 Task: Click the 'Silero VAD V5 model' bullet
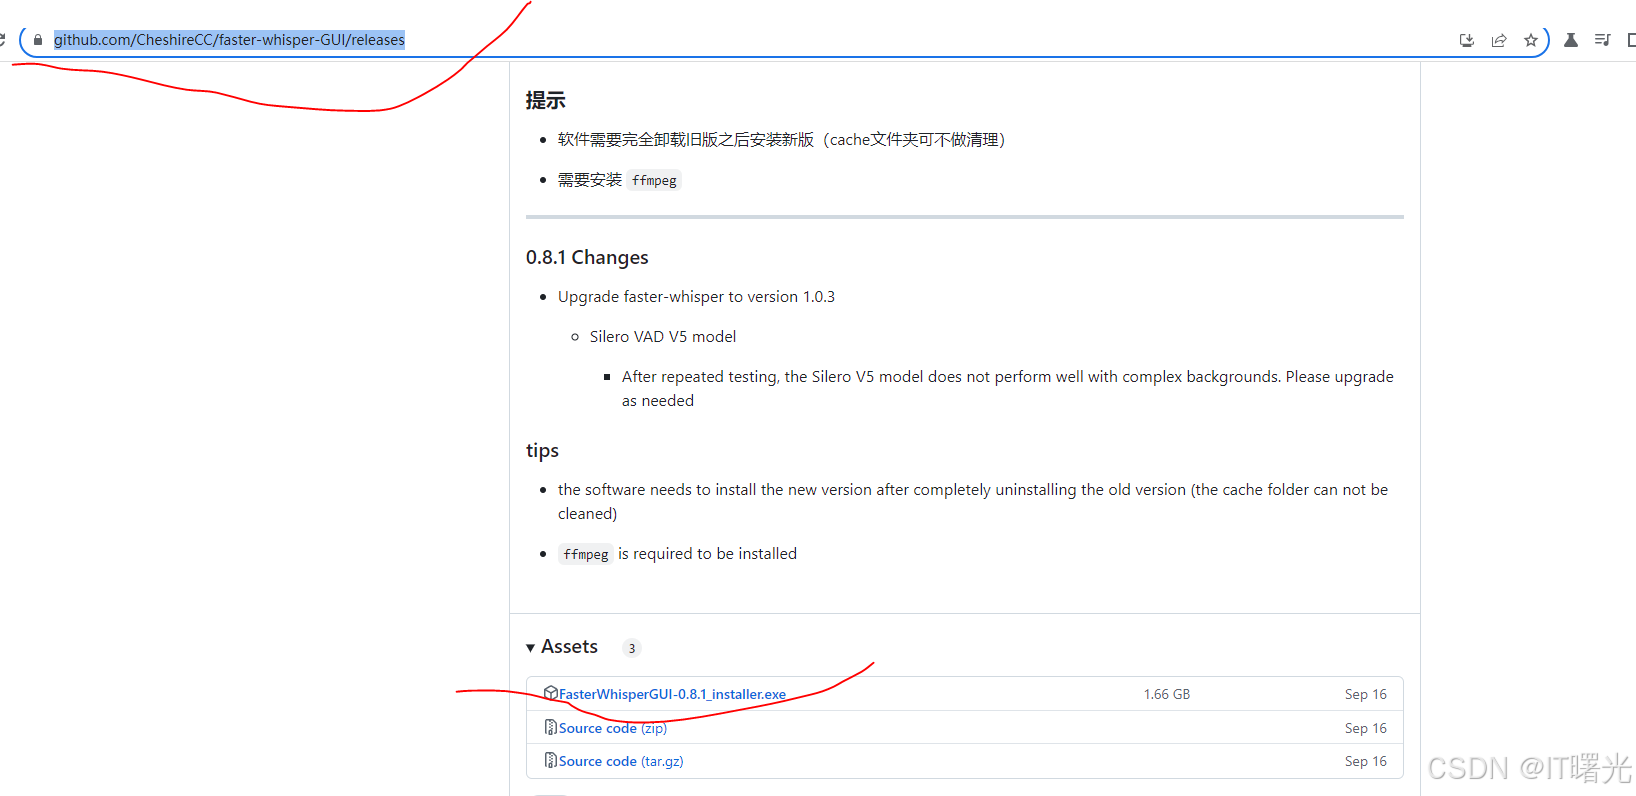click(x=663, y=337)
